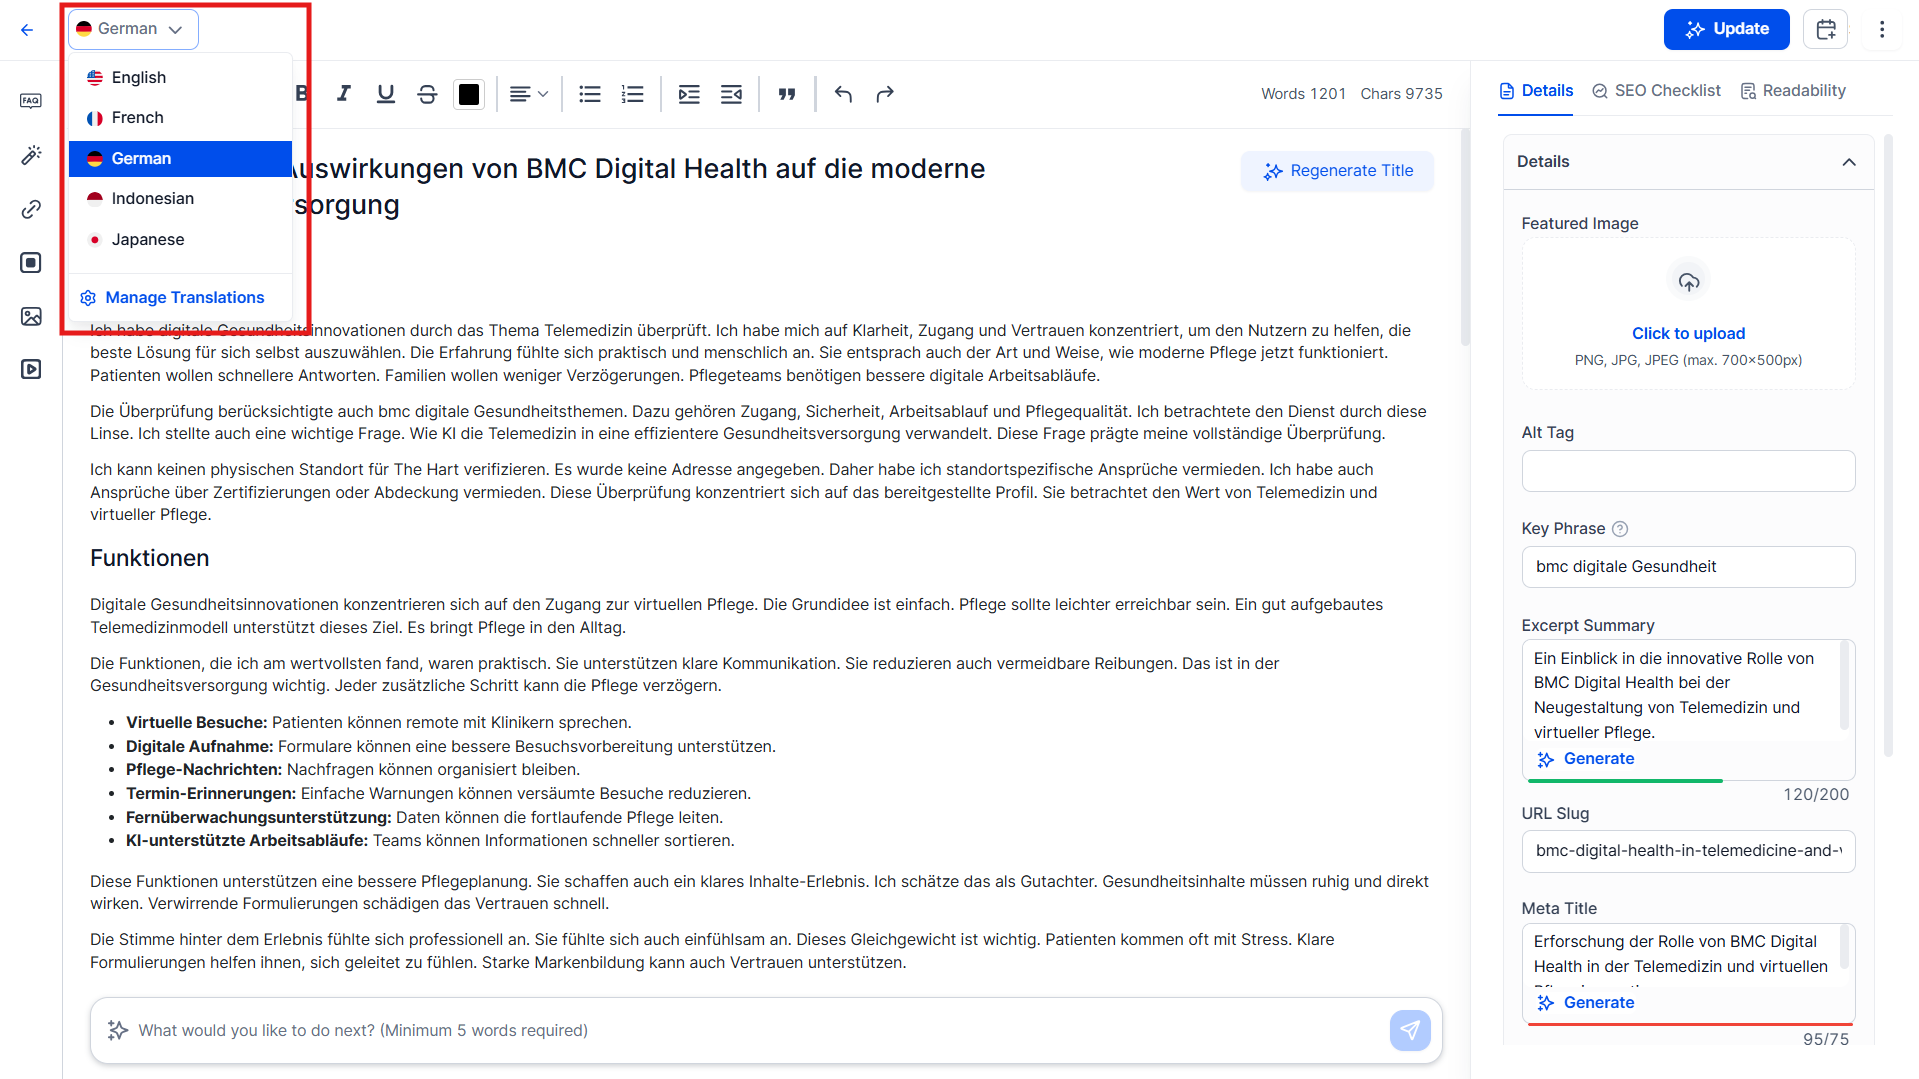
Task: Edit the URL Slug field
Action: [x=1688, y=851]
